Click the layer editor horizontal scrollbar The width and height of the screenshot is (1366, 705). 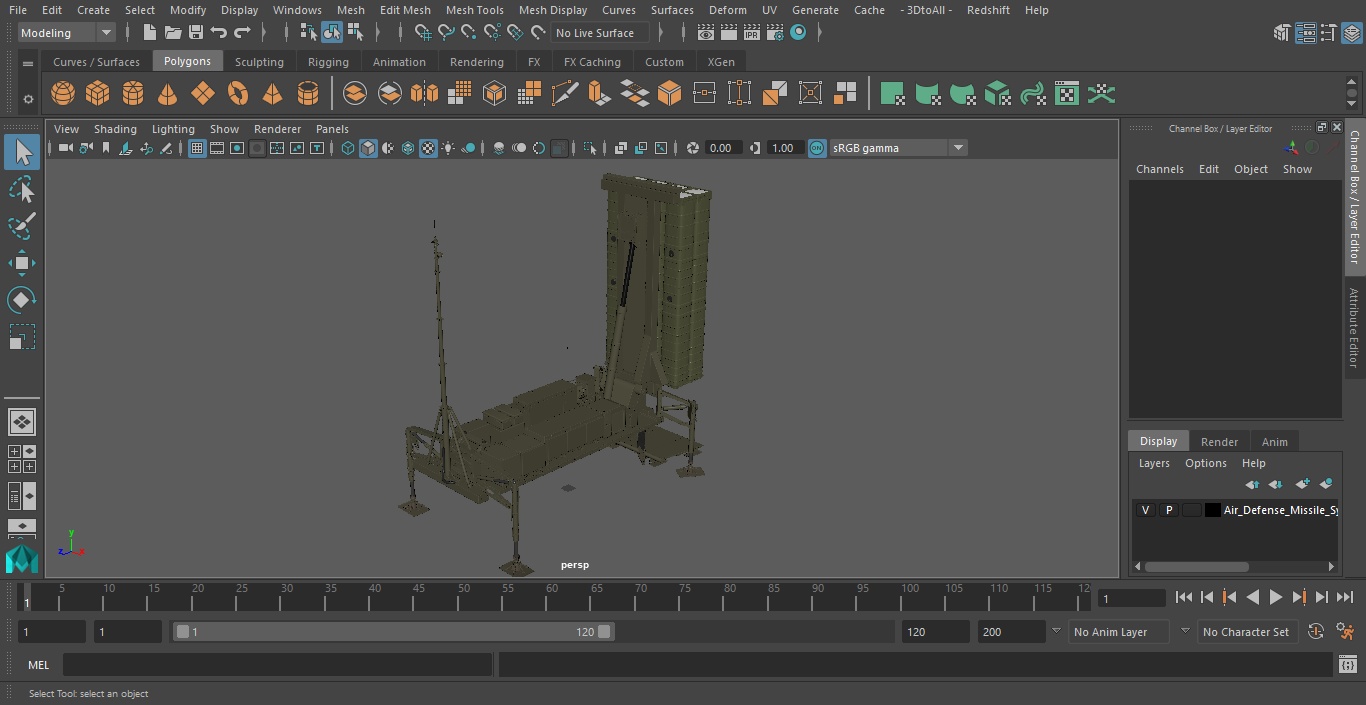1196,566
